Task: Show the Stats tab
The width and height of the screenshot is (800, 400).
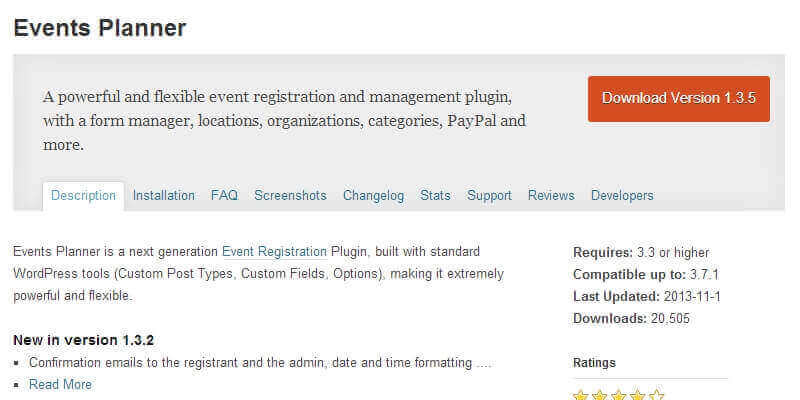Action: pos(435,195)
